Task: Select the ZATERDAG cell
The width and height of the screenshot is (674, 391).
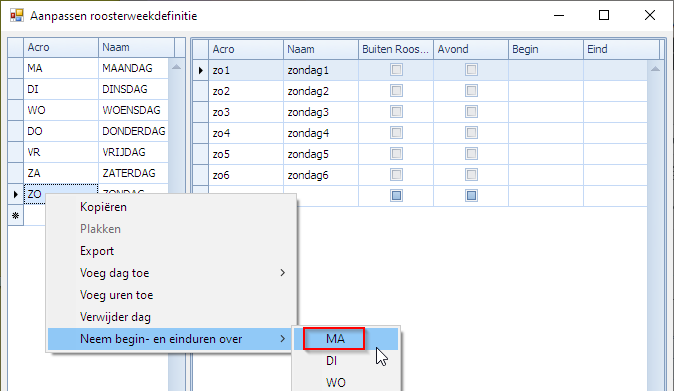Action: tap(133, 174)
